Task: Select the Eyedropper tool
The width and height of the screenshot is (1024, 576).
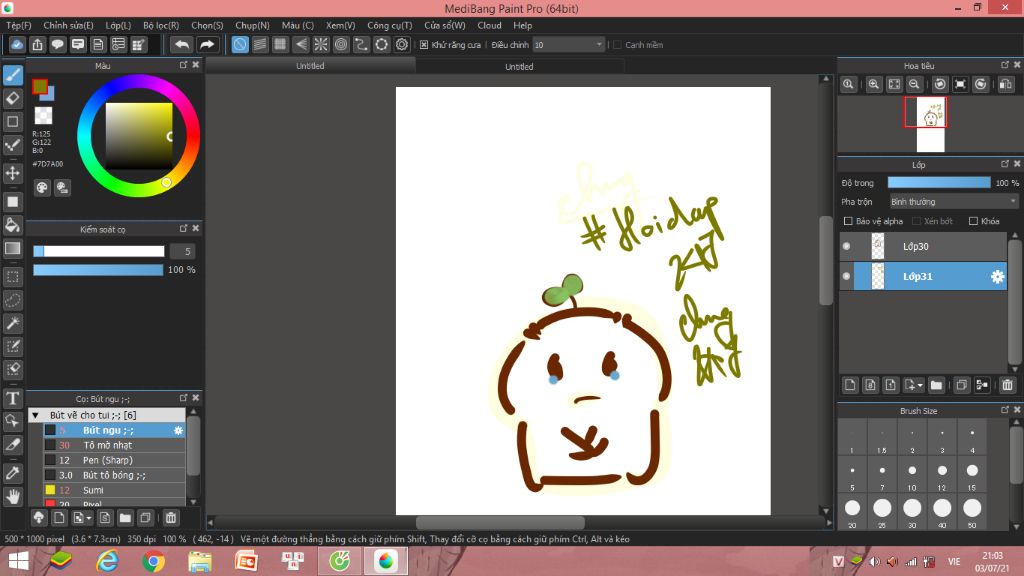Action: click(13, 473)
